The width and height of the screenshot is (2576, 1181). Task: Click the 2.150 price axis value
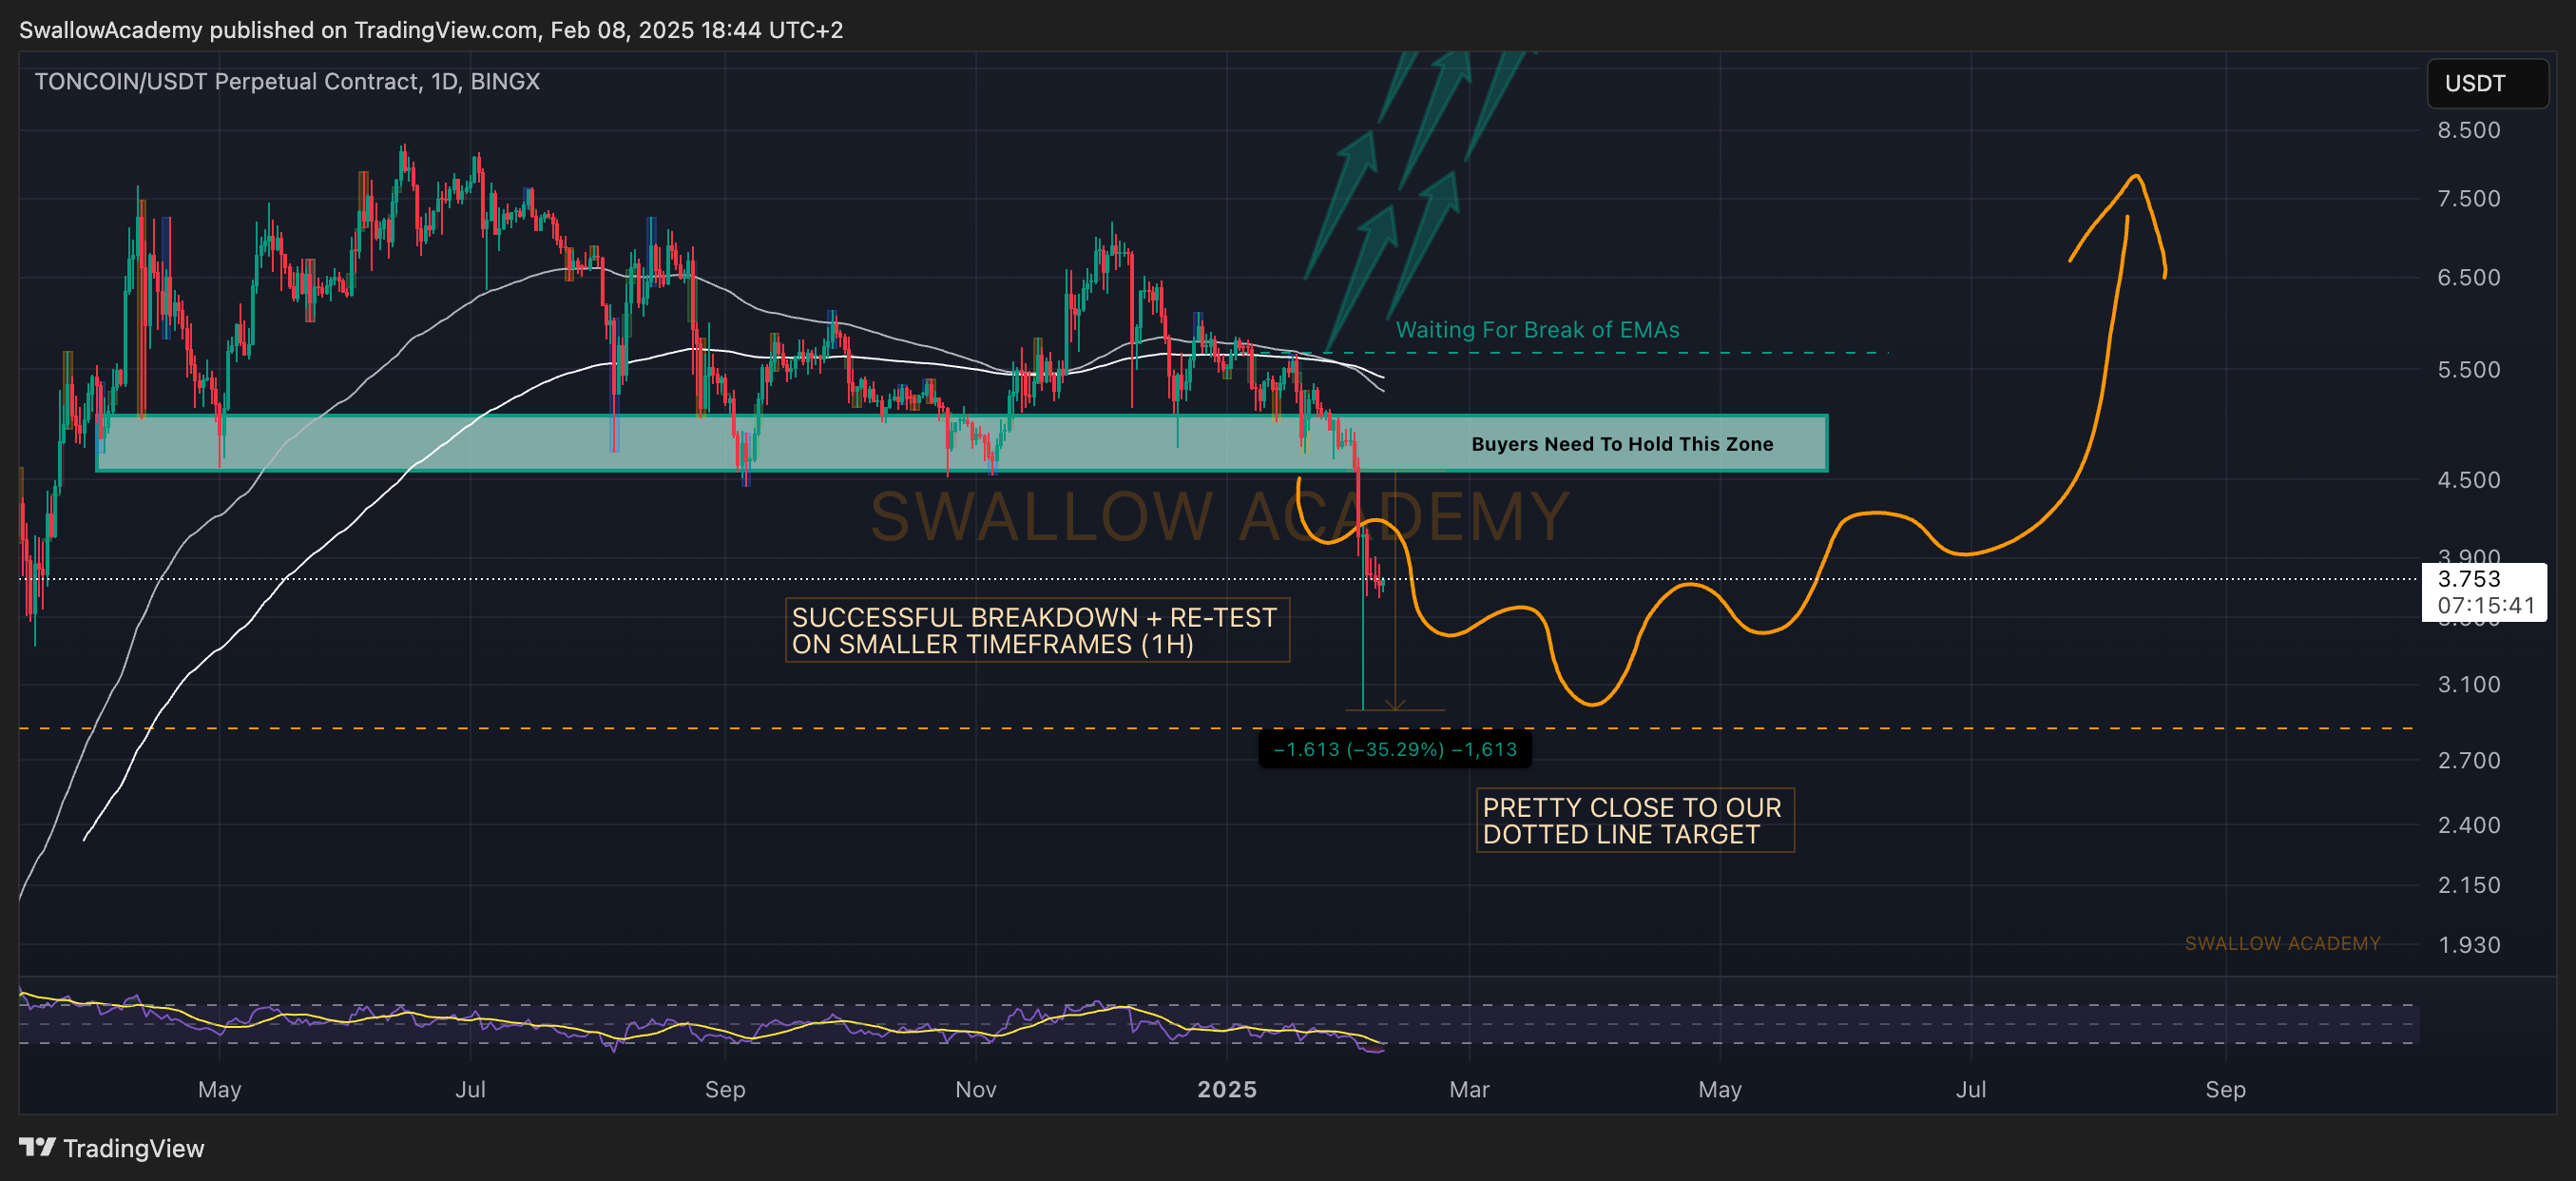pyautogui.click(x=2468, y=885)
